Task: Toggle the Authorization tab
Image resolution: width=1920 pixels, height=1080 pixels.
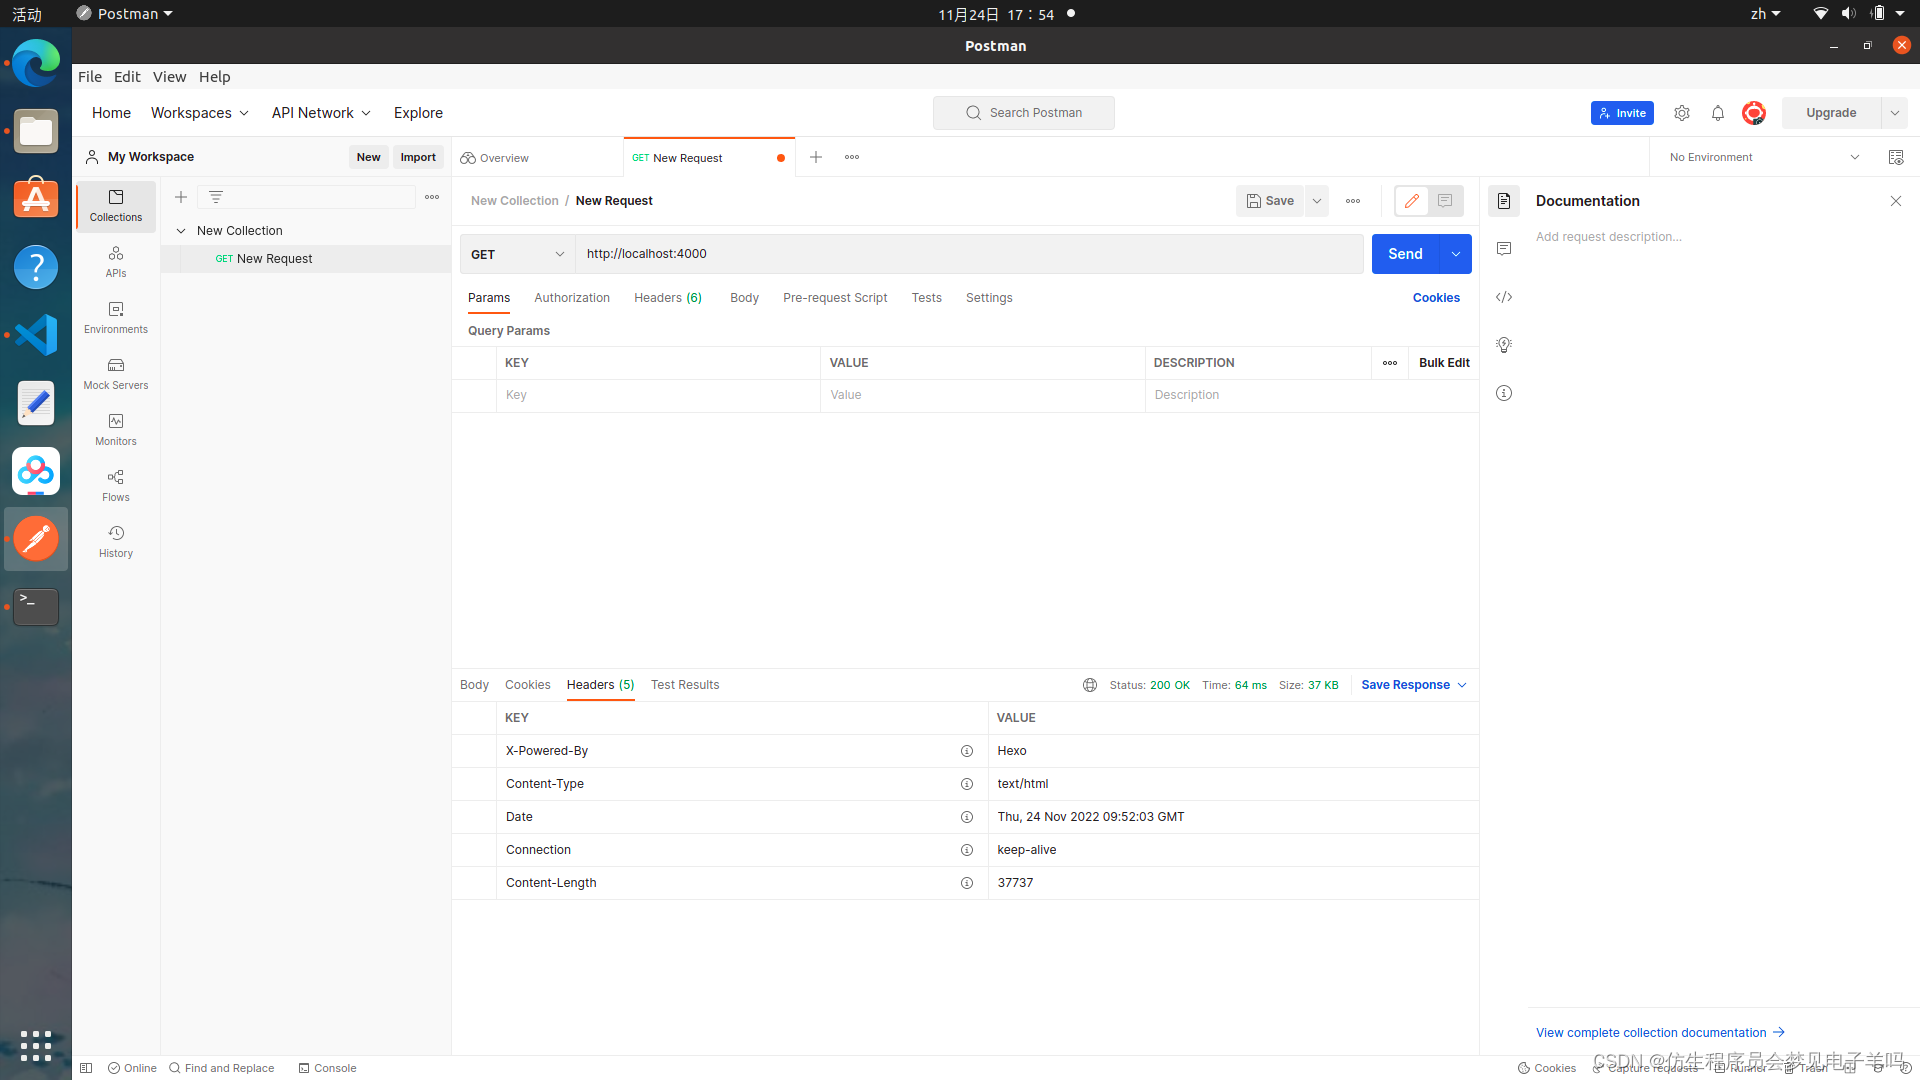Action: coord(571,297)
